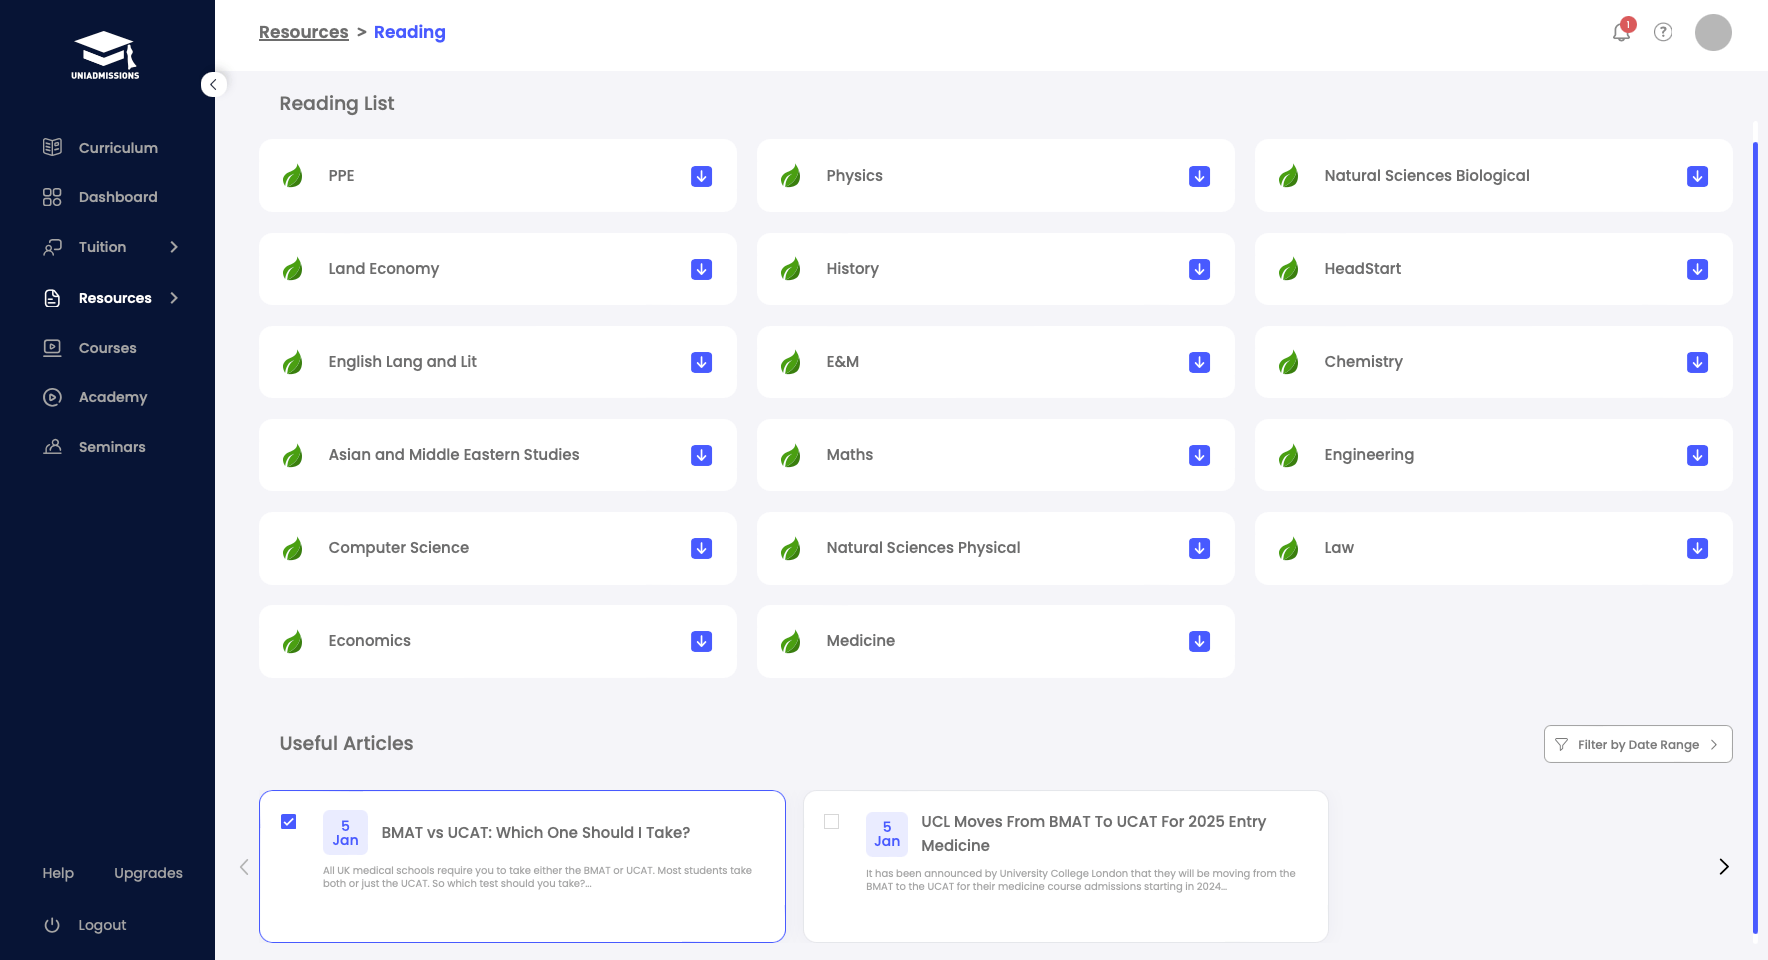Download the Medicine reading list
The image size is (1768, 960).
[1199, 641]
